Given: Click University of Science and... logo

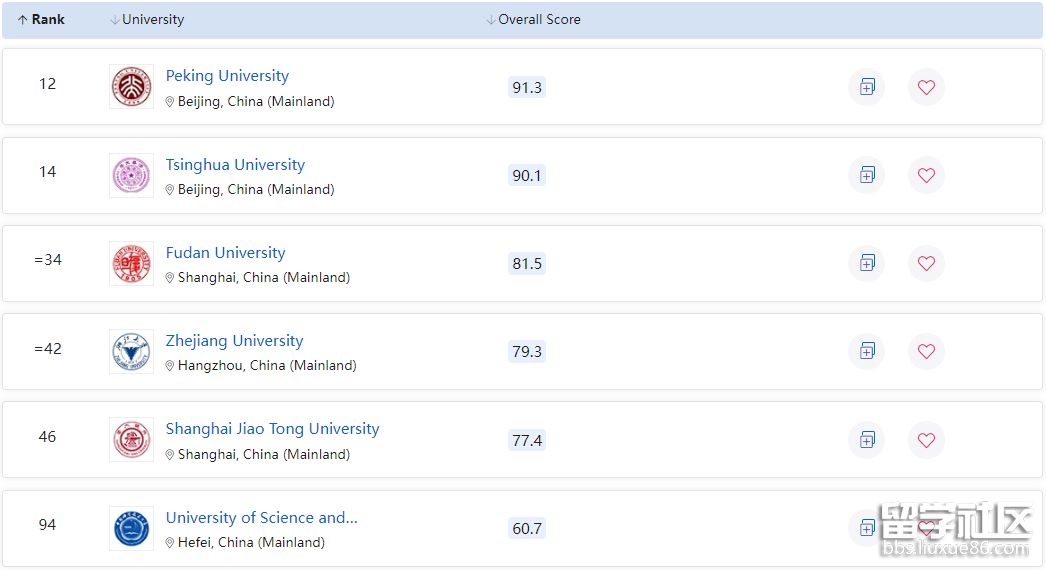Looking at the screenshot, I should [131, 528].
